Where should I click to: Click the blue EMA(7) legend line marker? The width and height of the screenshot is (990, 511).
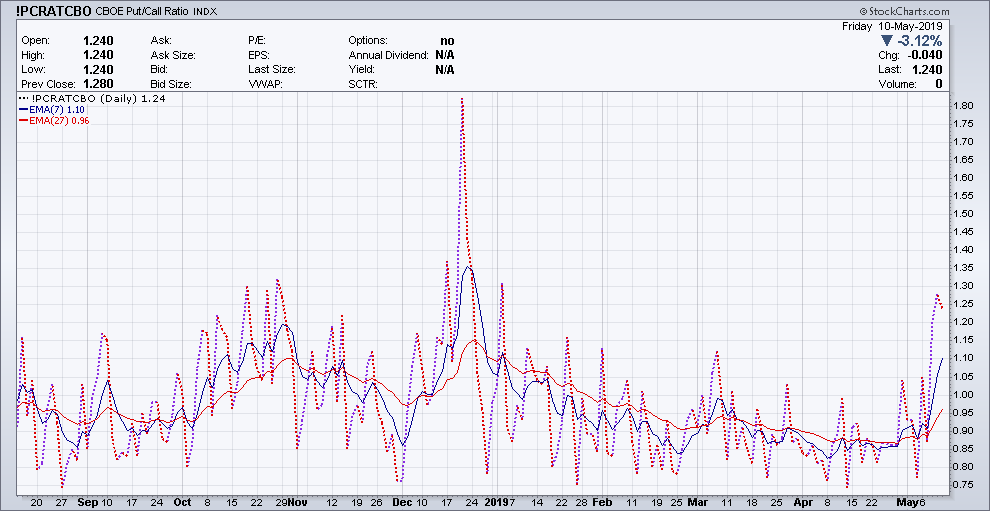coord(23,111)
